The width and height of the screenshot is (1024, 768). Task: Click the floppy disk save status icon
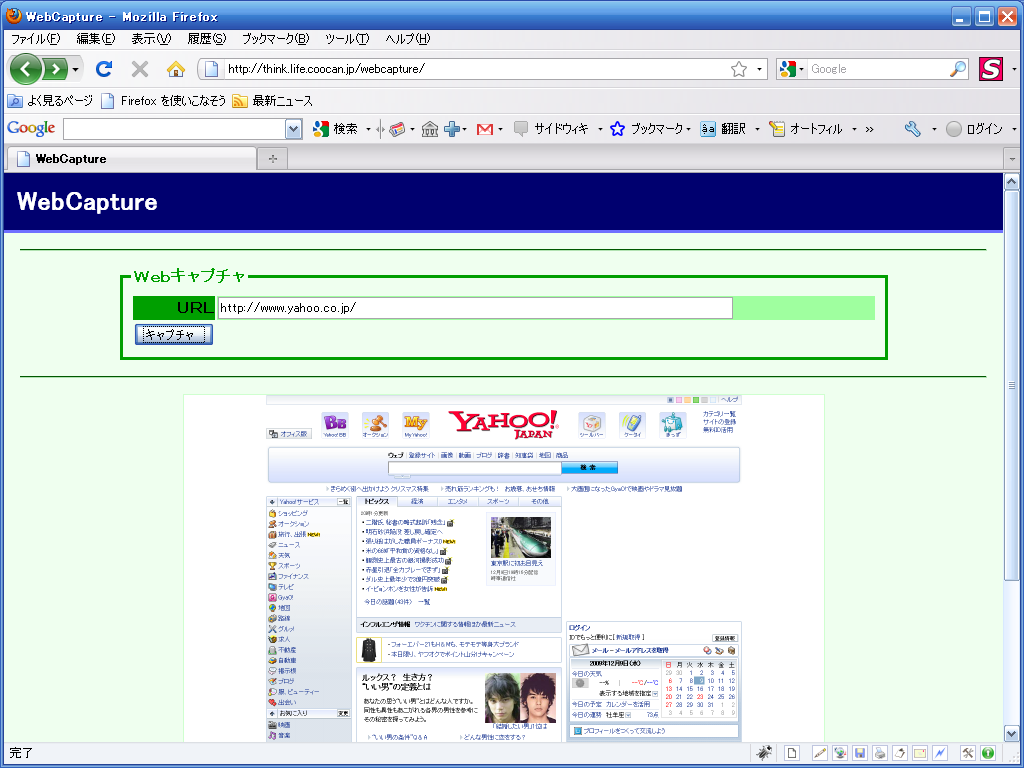(x=860, y=753)
